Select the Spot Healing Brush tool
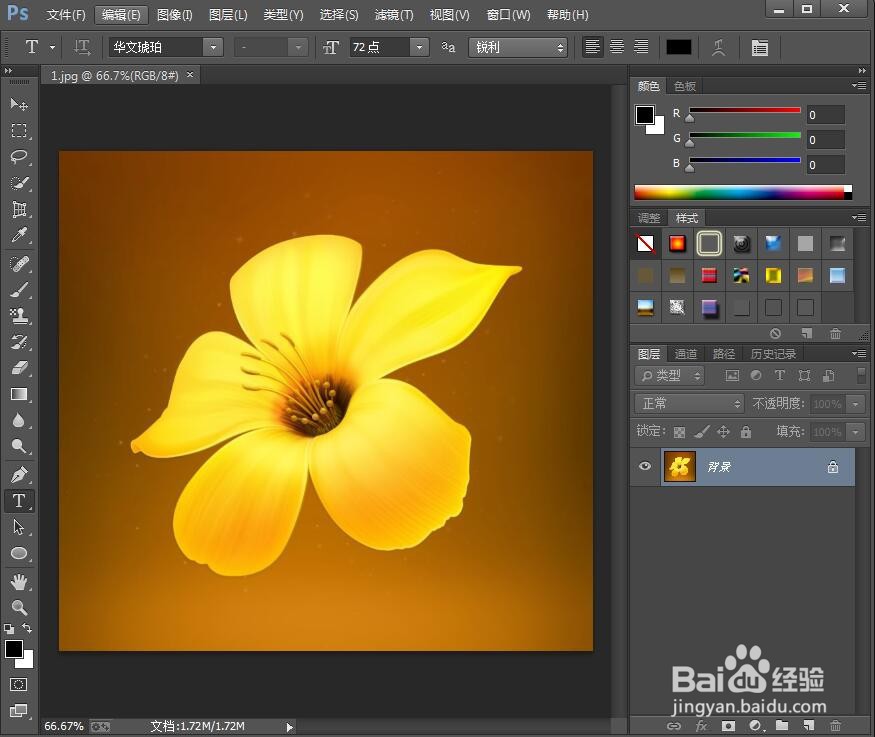Image resolution: width=875 pixels, height=737 pixels. 19,263
